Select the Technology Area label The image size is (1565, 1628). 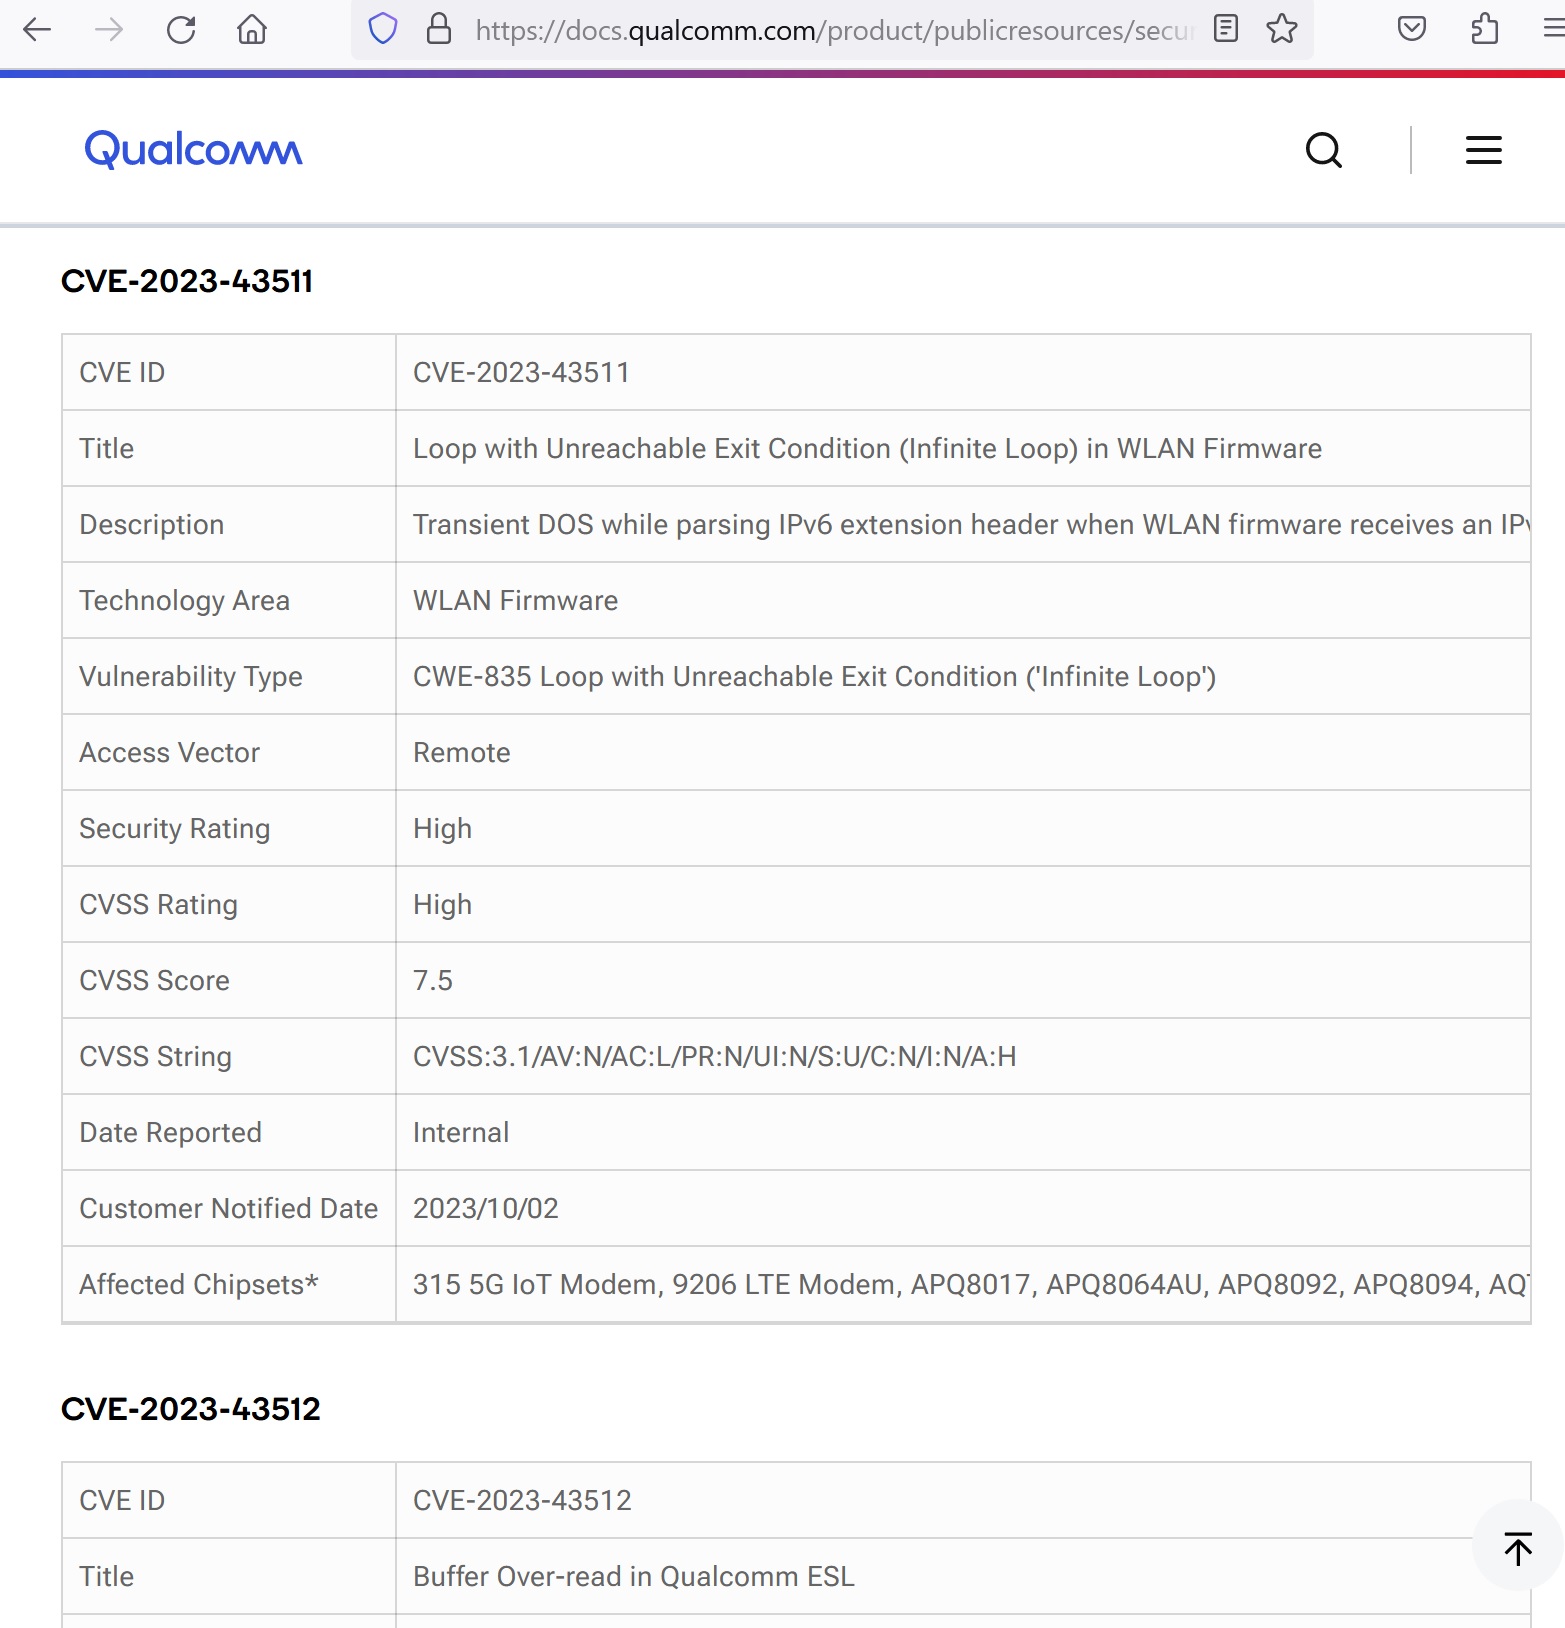pos(184,600)
